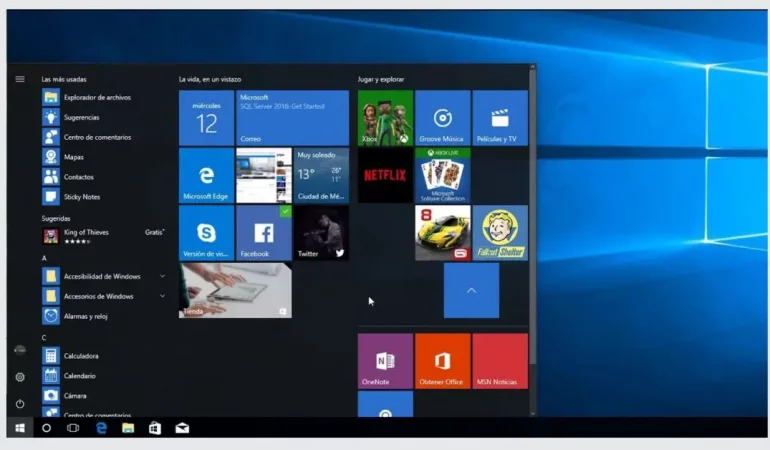Open the MSN Noticias tile
The image size is (770, 450).
click(500, 361)
